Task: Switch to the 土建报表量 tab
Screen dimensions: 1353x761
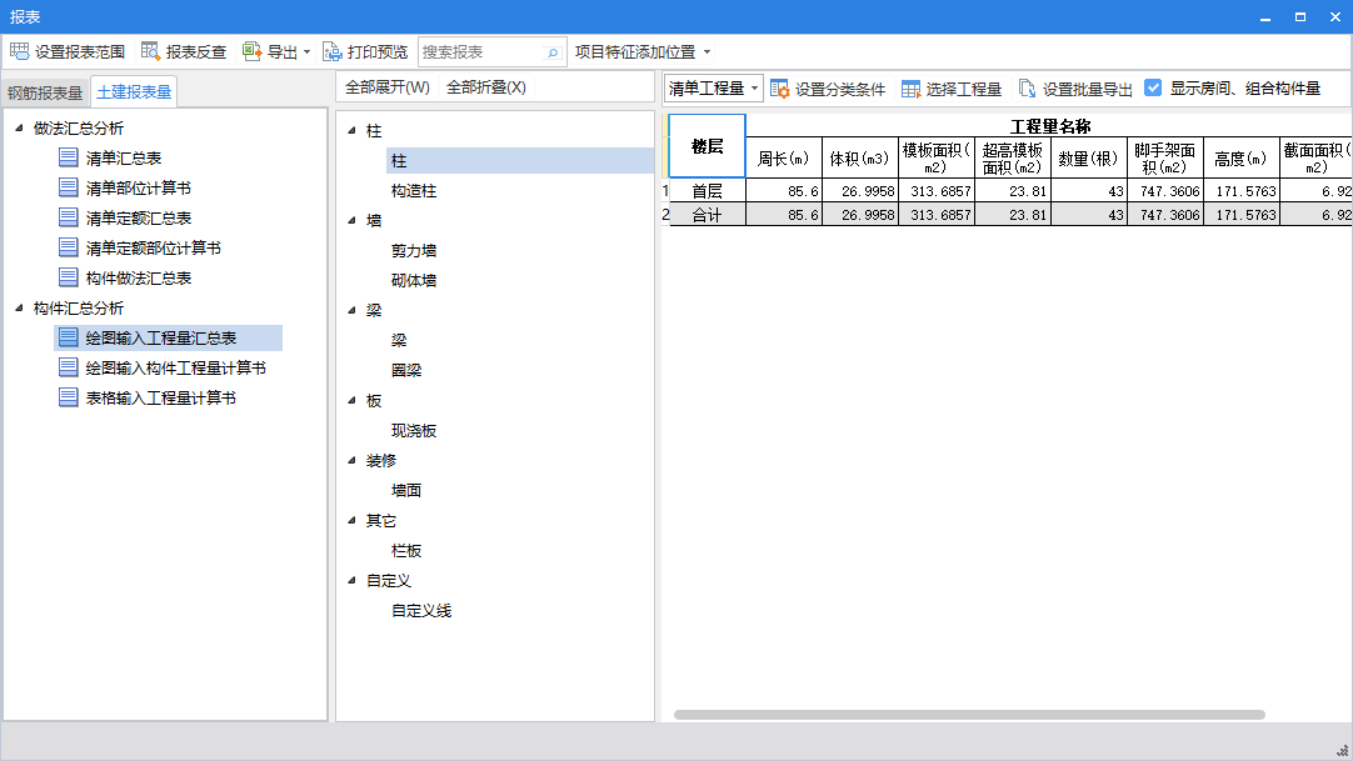Action: [x=134, y=92]
